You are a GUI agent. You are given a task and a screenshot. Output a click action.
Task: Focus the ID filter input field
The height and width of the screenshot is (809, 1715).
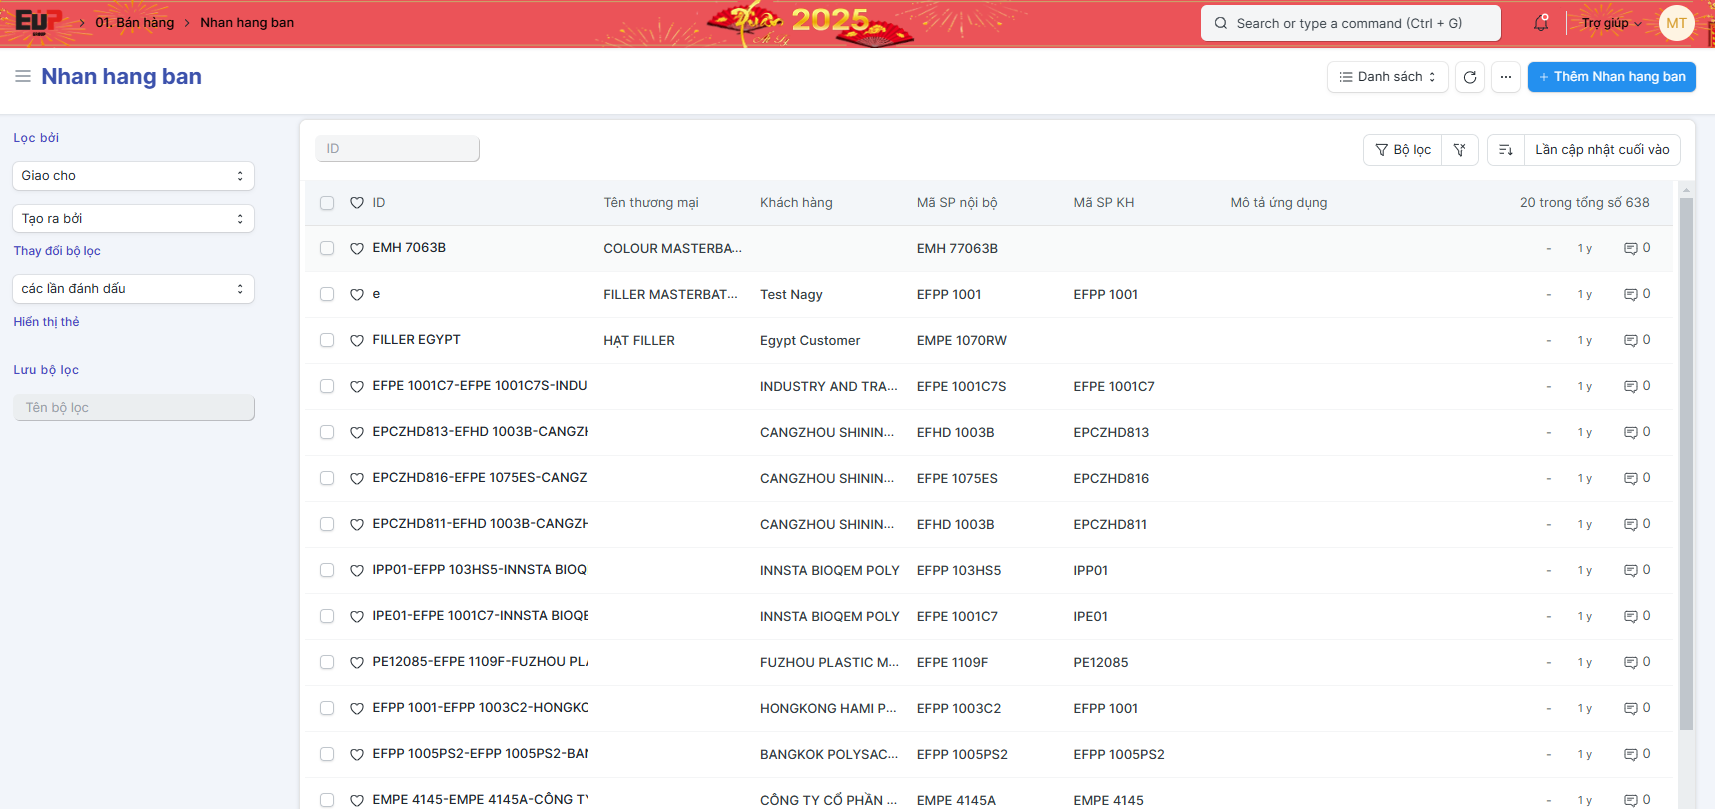397,149
